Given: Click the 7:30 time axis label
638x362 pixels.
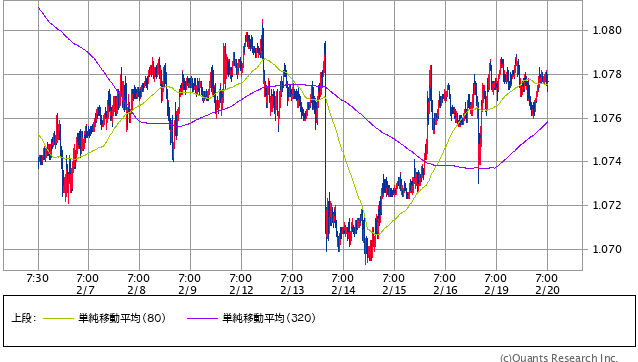Looking at the screenshot, I should 37,279.
